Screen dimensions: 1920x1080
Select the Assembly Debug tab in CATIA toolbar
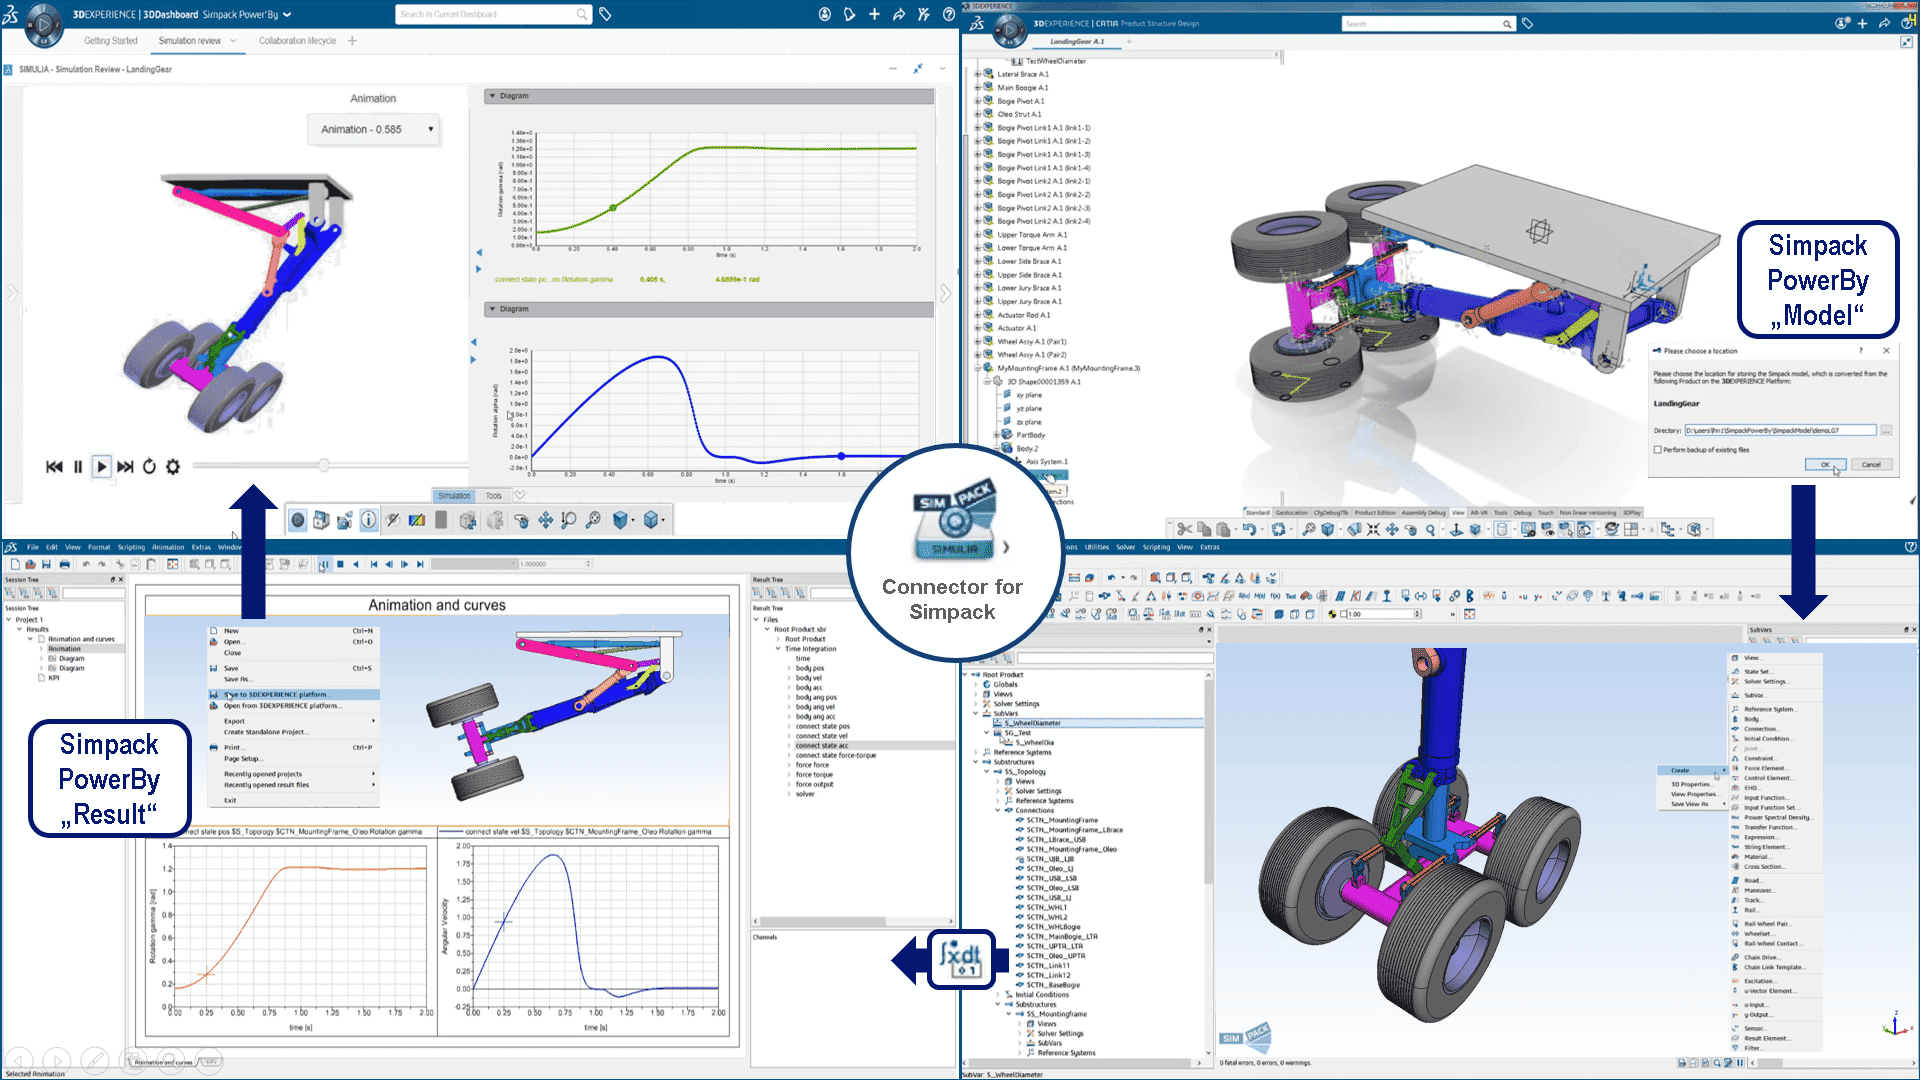coord(1422,512)
